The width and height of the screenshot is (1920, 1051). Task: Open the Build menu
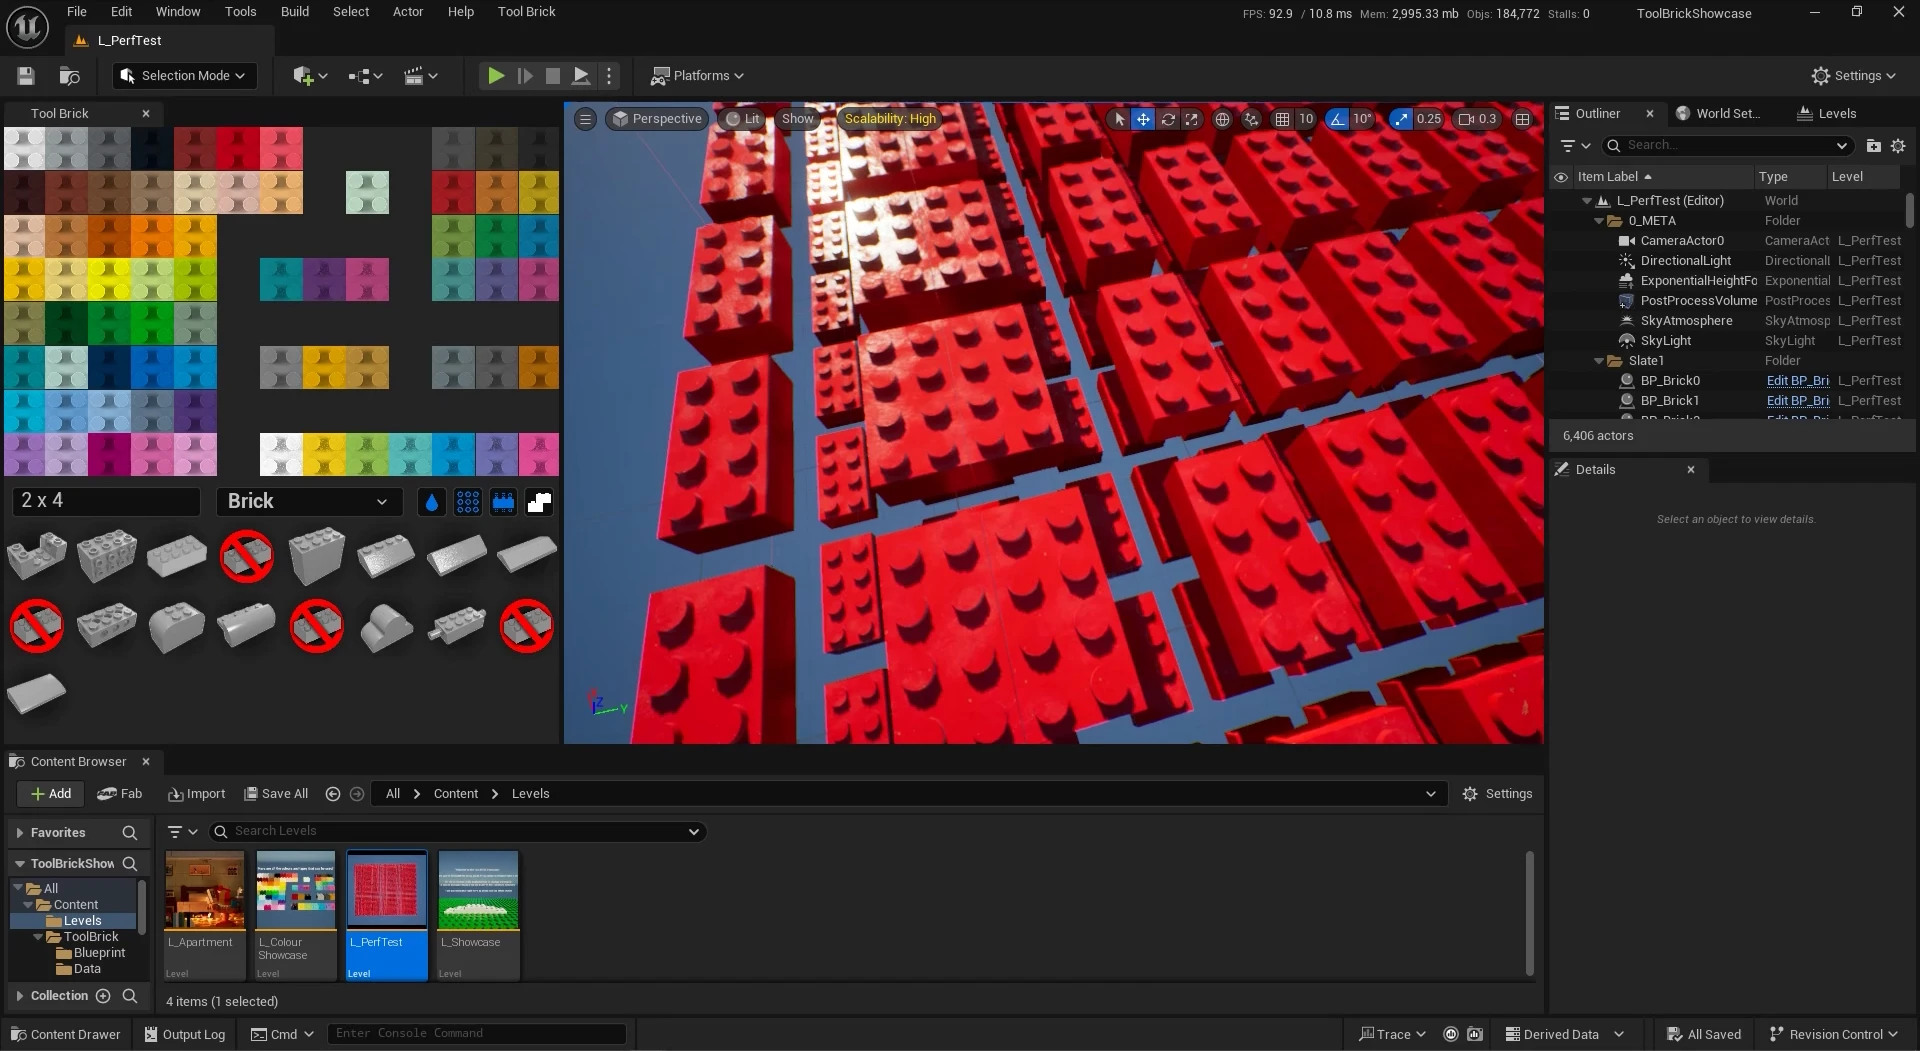tap(294, 12)
